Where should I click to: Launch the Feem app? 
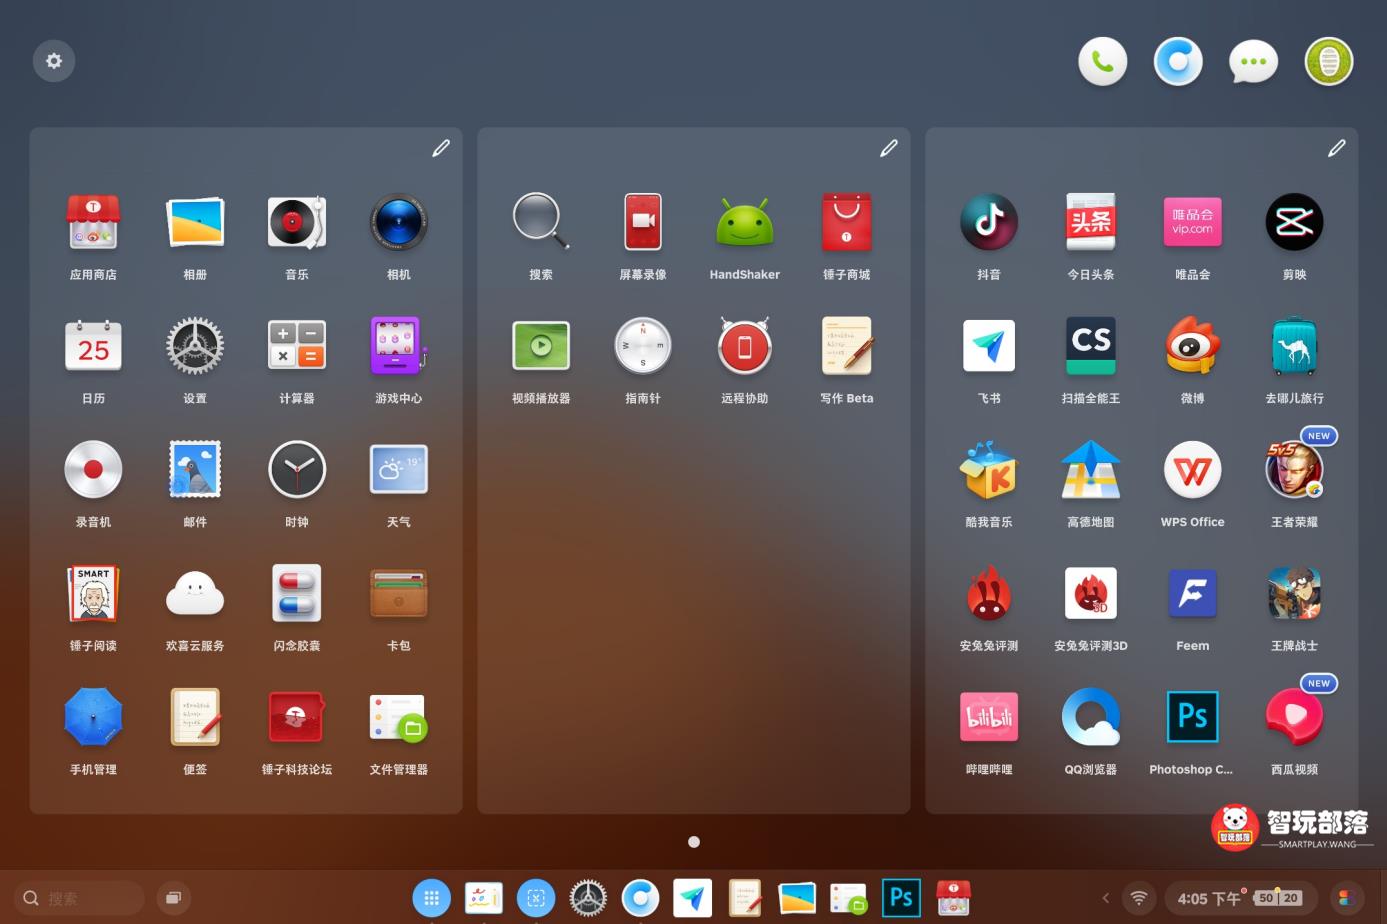1193,594
